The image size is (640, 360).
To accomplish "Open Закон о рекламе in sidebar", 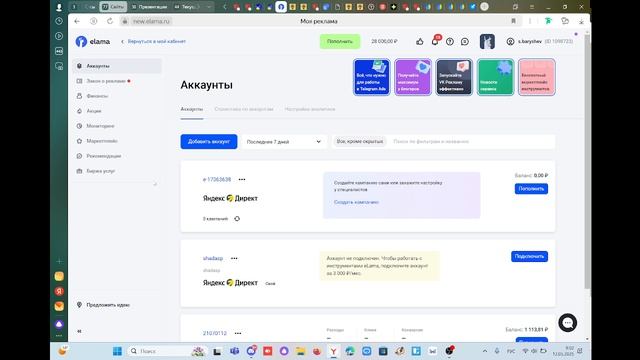I will tap(106, 81).
